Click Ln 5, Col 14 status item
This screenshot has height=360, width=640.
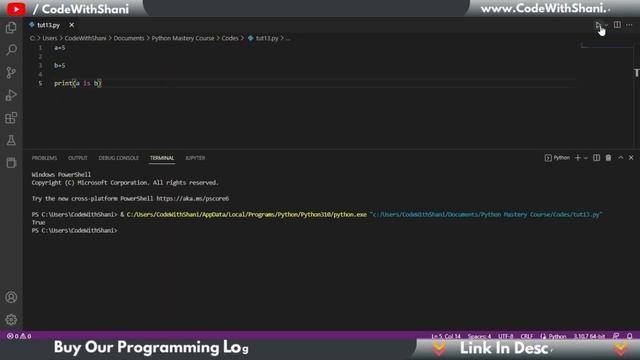[446, 336]
